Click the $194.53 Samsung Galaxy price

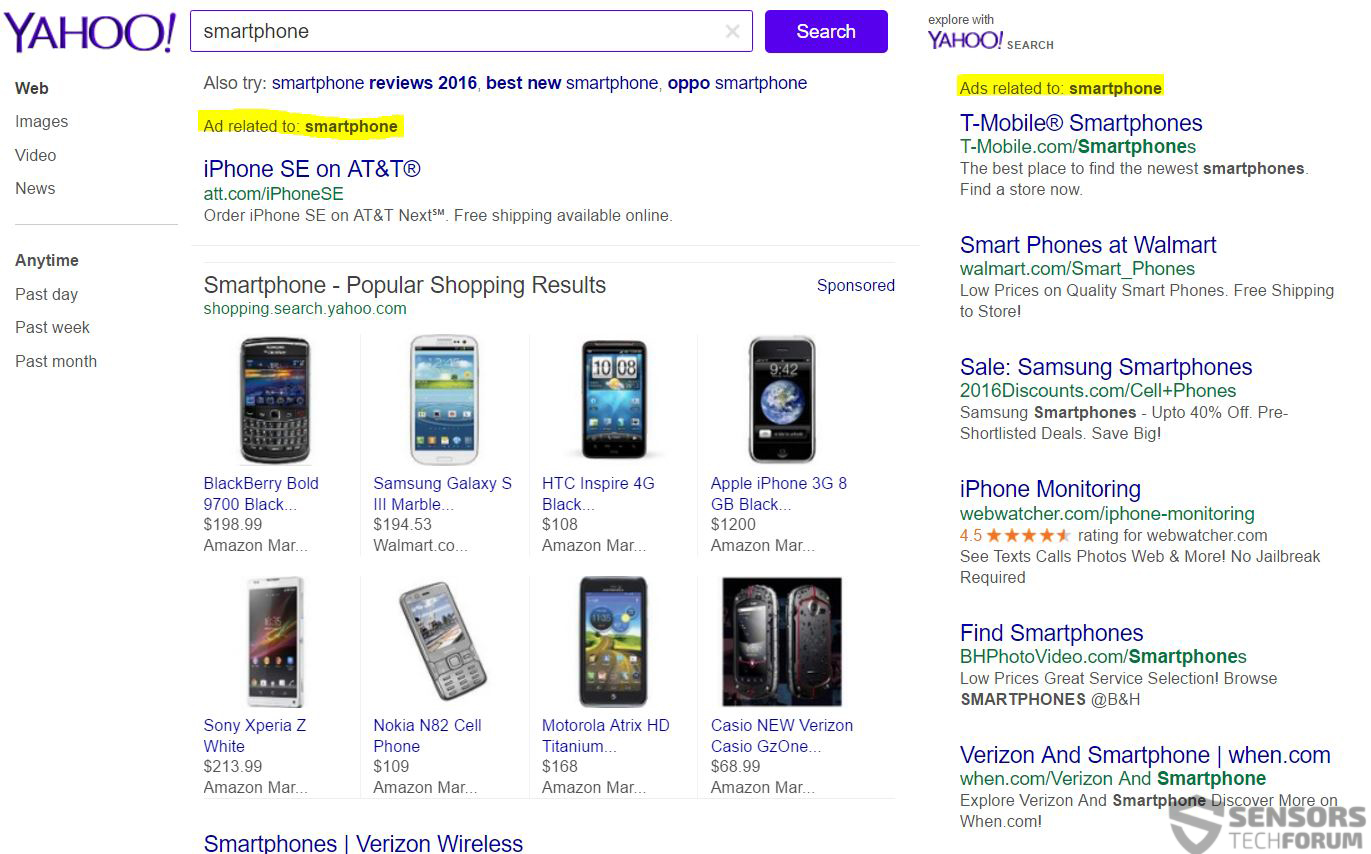[x=402, y=524]
